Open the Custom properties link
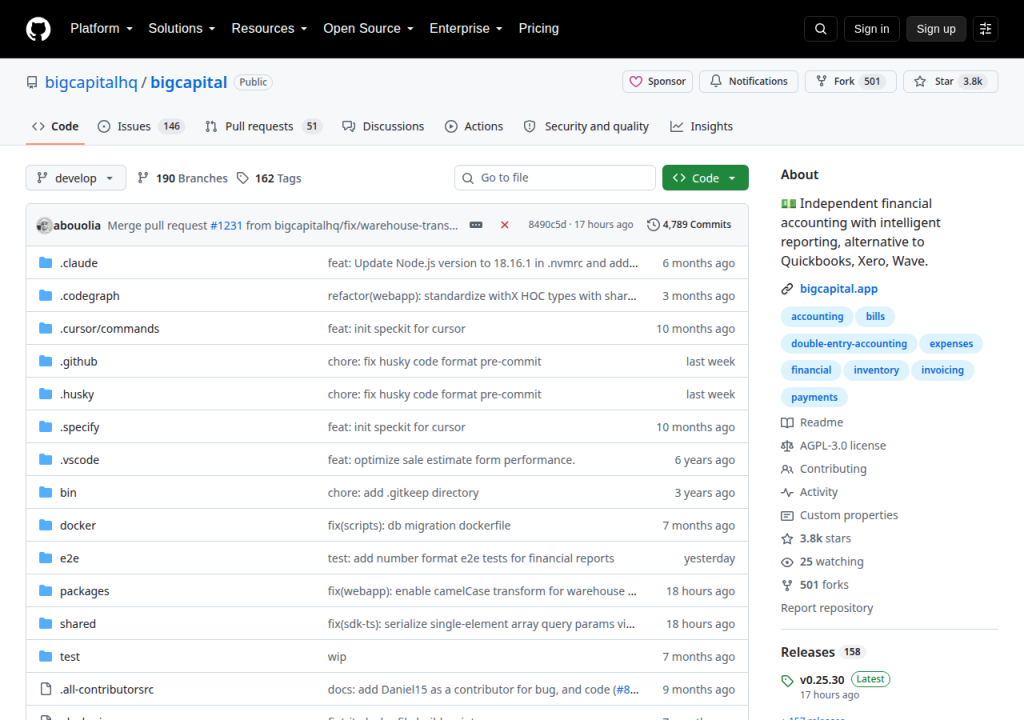1024x720 pixels. click(848, 515)
